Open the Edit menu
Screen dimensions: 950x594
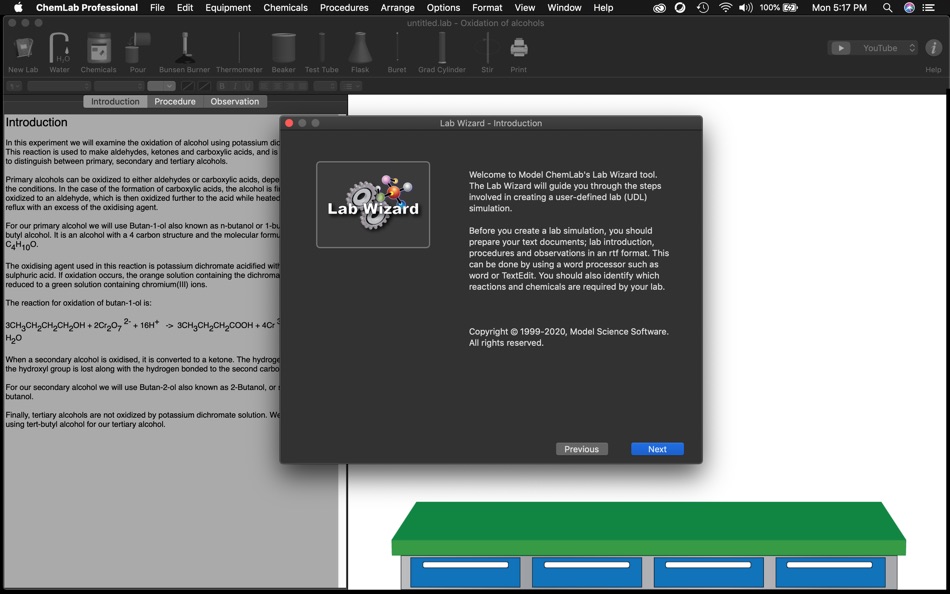pos(185,8)
